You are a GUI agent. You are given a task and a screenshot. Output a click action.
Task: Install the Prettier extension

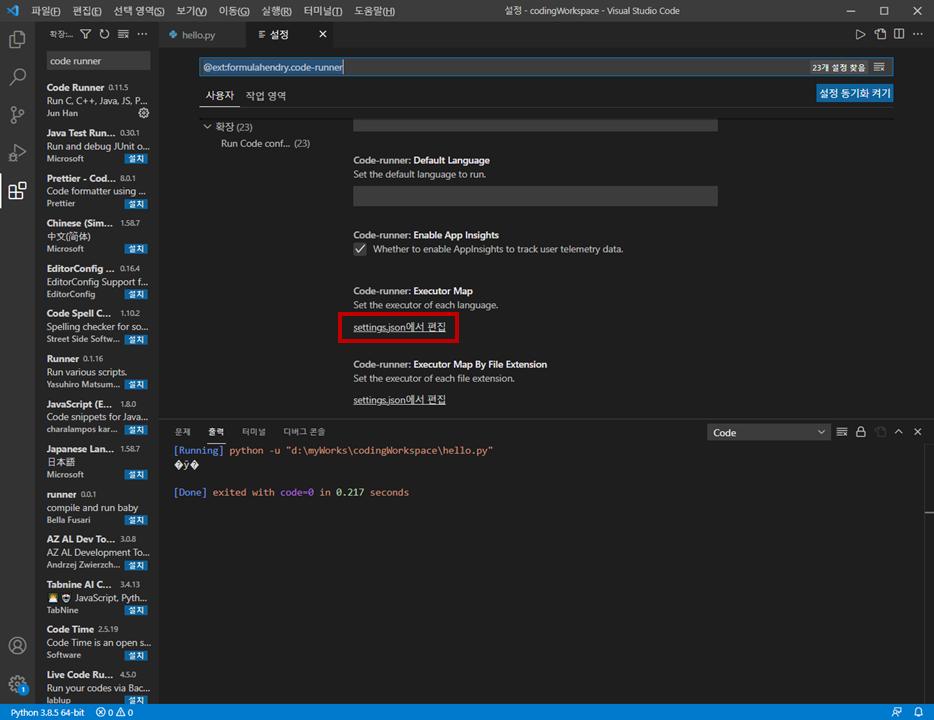coord(136,204)
